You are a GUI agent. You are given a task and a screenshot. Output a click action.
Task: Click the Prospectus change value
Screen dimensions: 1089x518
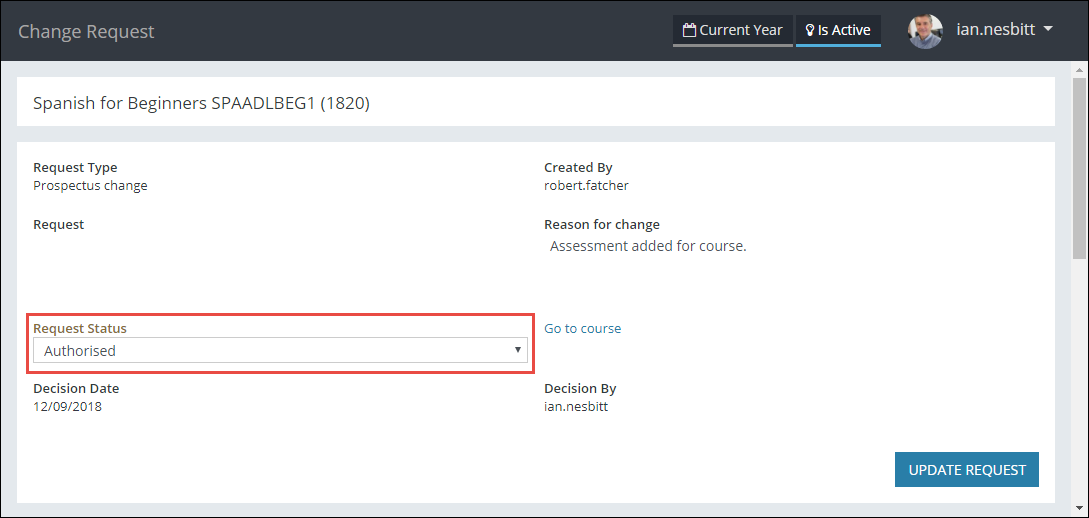90,185
